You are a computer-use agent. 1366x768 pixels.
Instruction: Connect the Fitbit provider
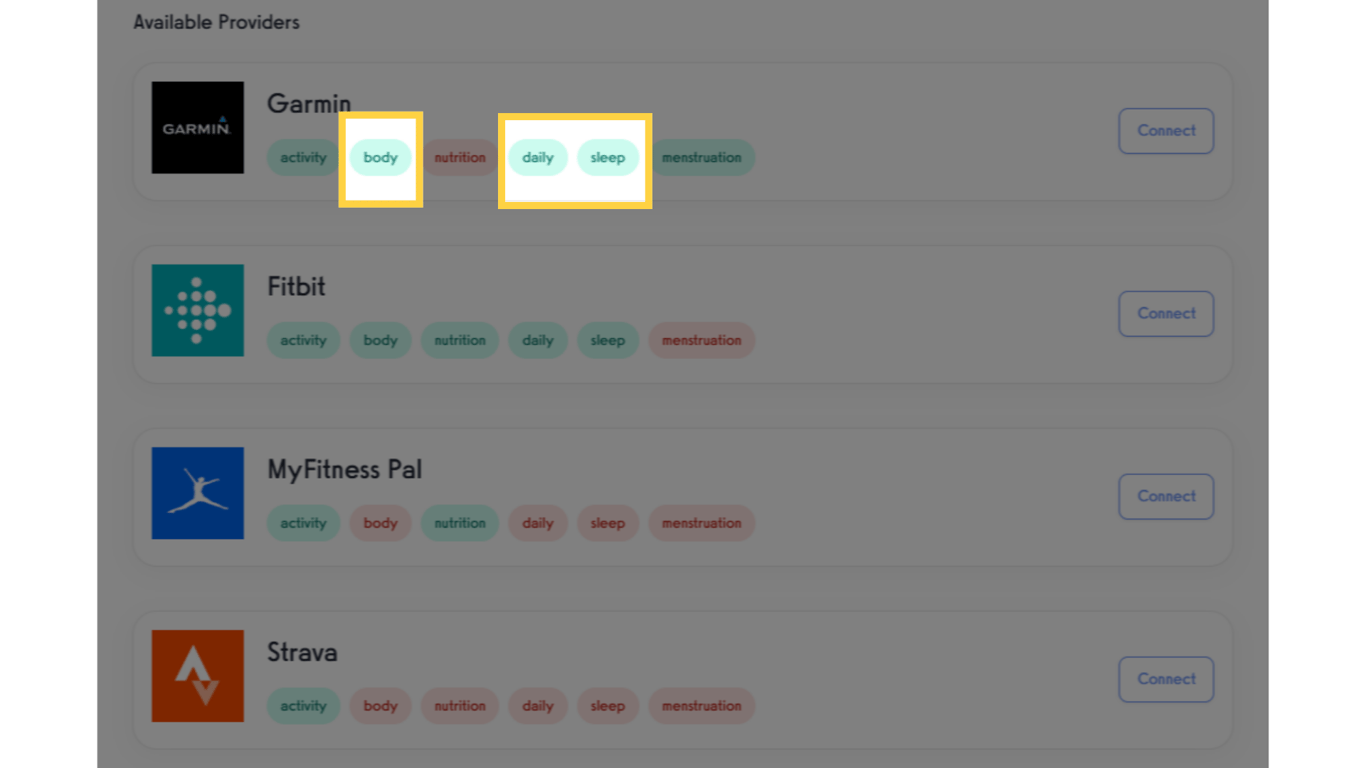(1165, 313)
